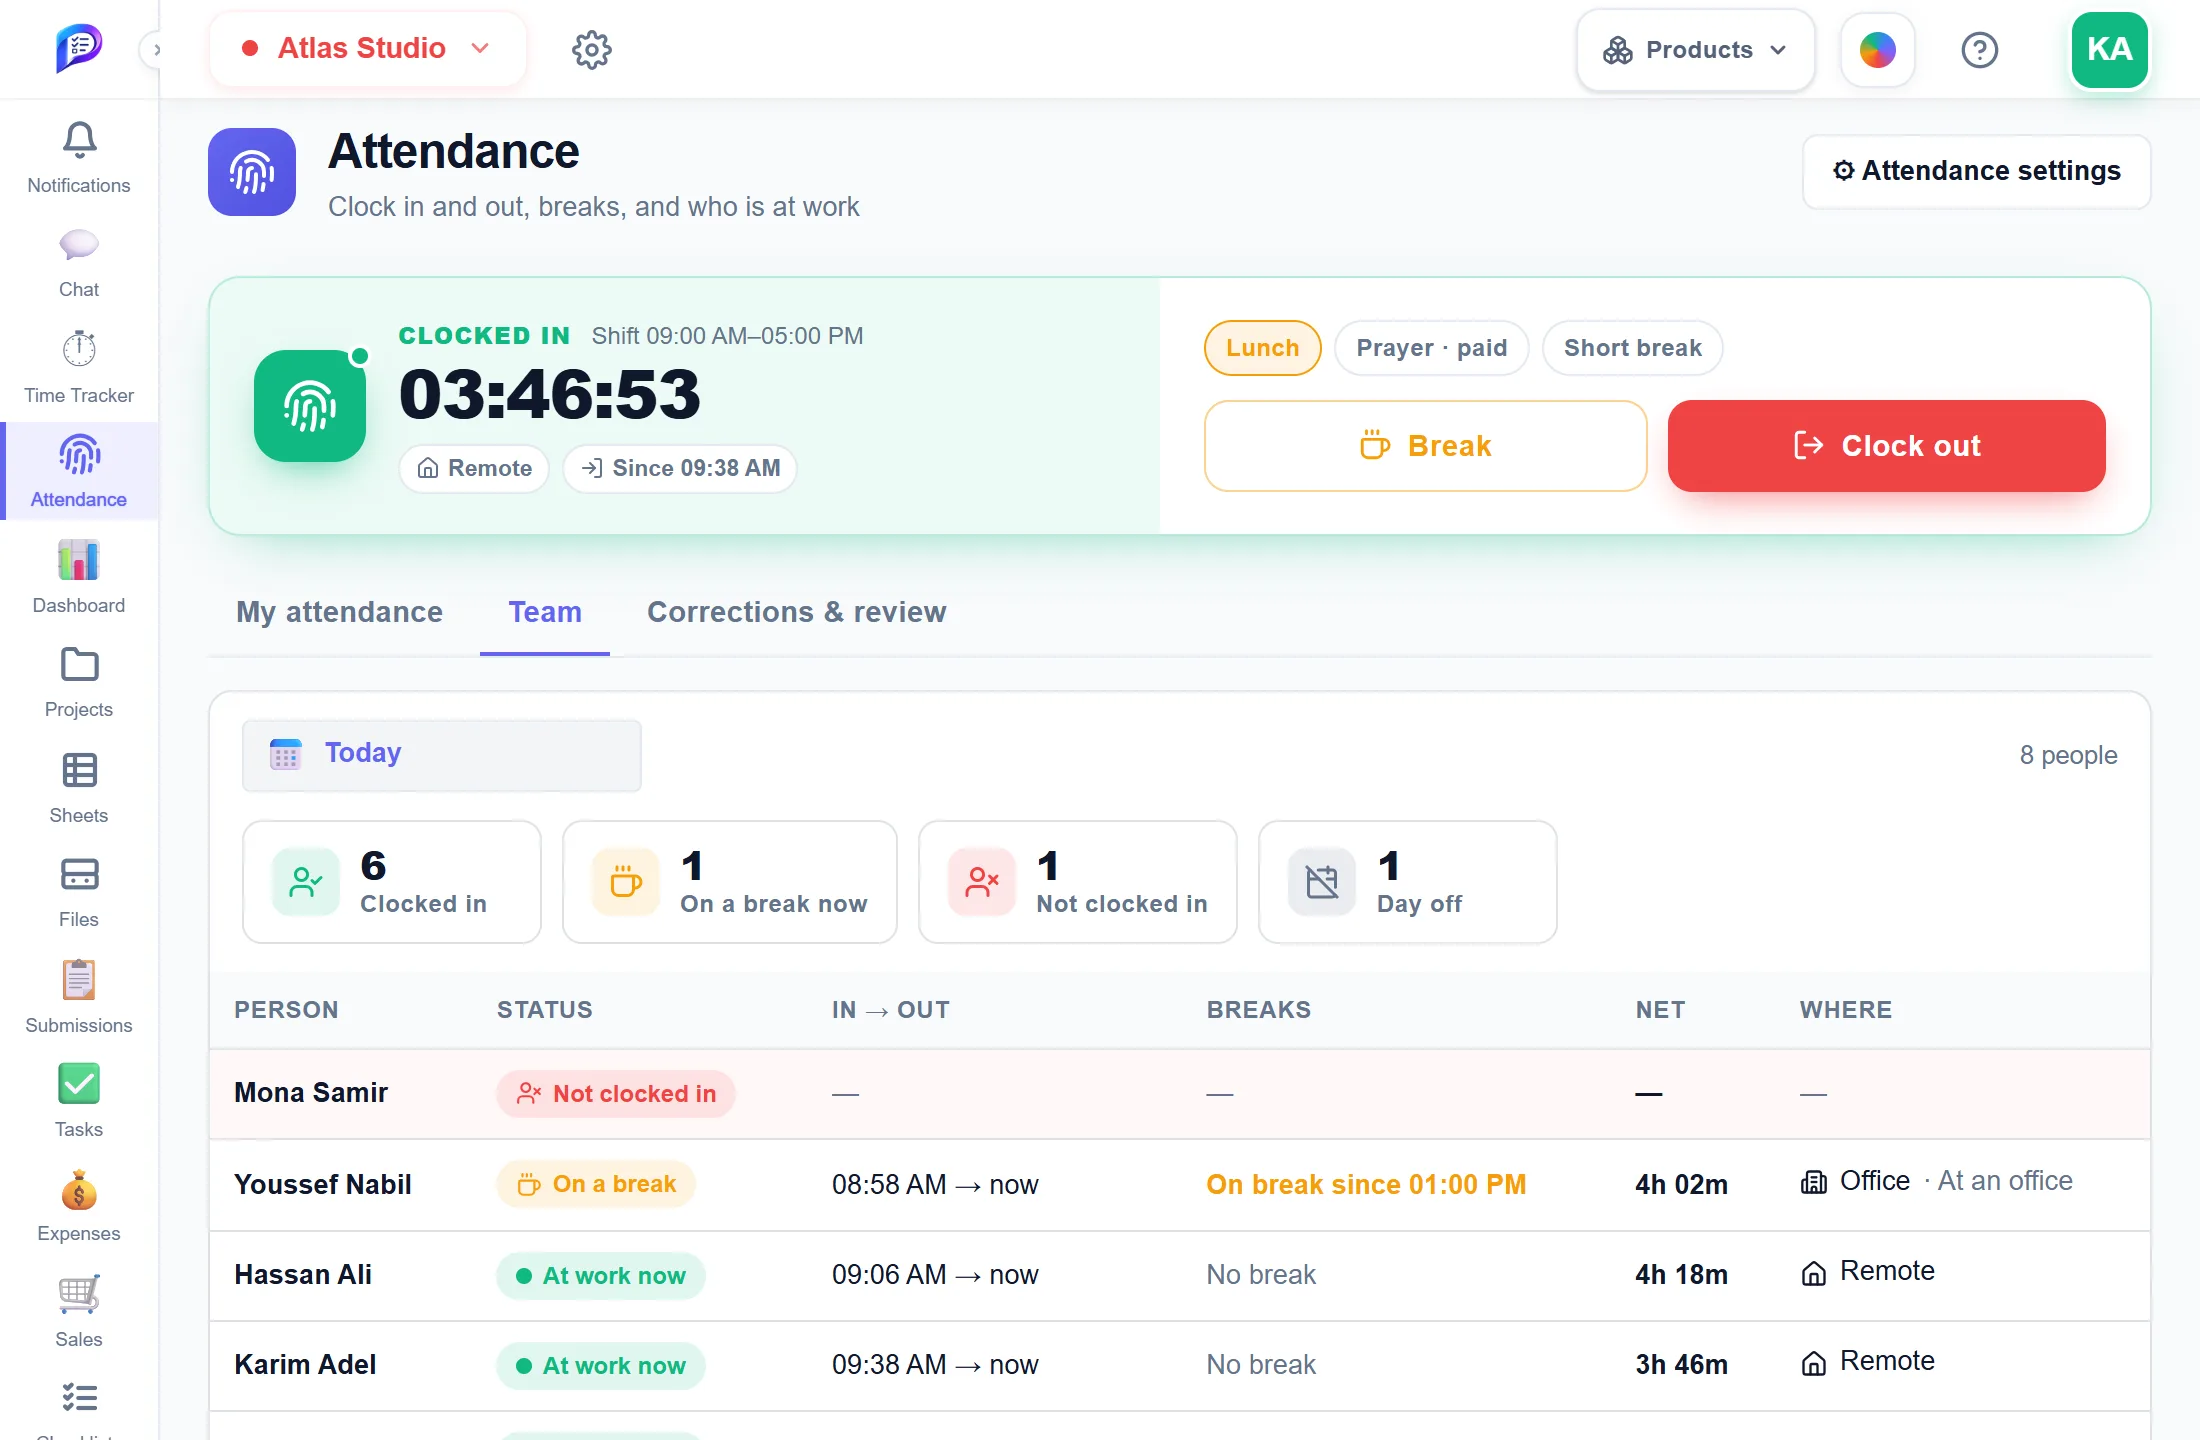Open Projects folder icon
Image resolution: width=2200 pixels, height=1440 pixels.
click(79, 665)
